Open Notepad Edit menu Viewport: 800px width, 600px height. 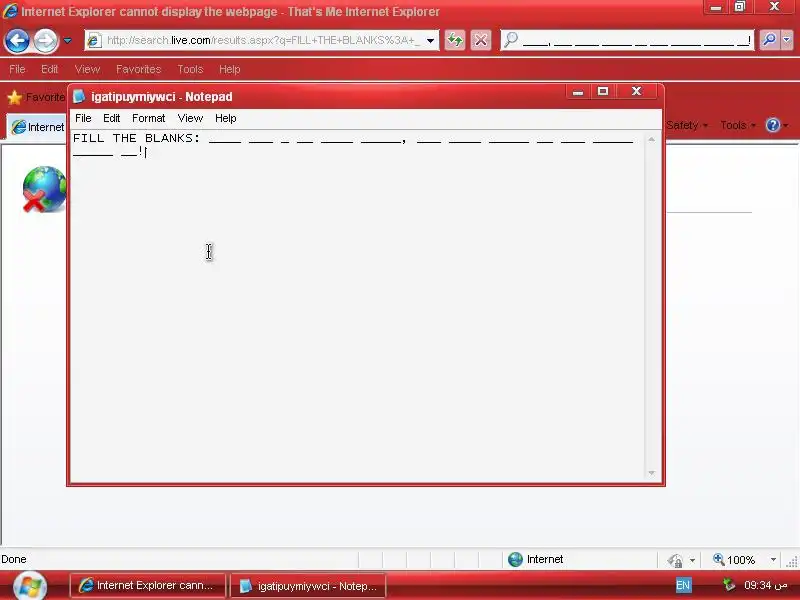pos(111,118)
